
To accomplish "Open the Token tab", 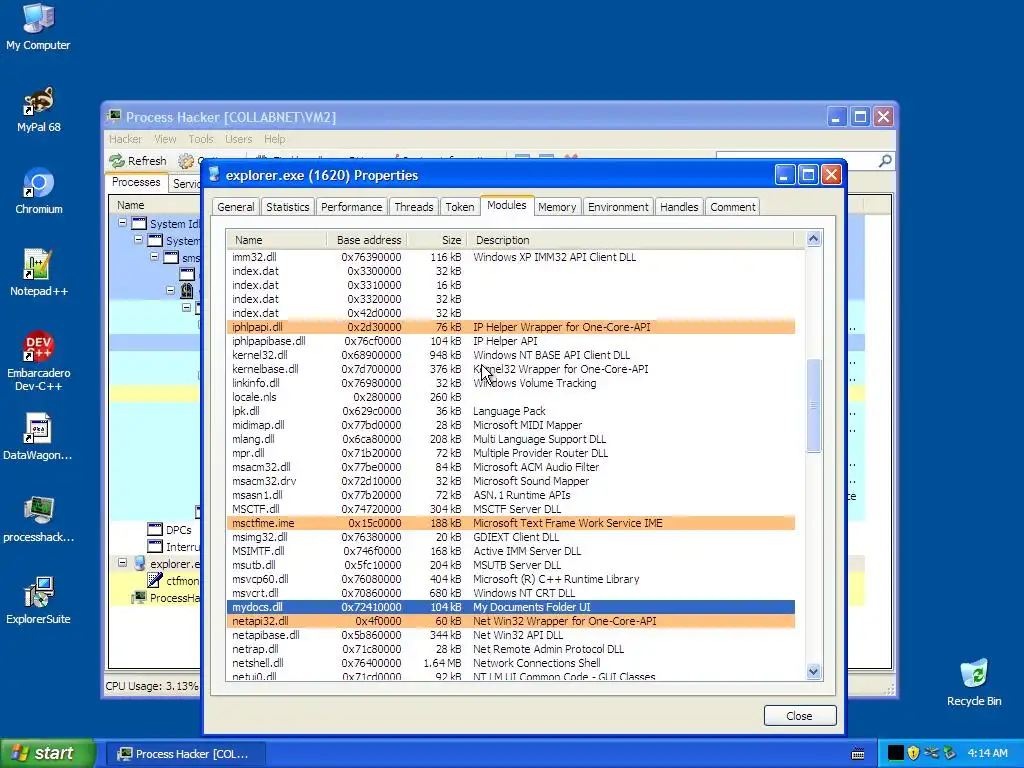I will [460, 207].
